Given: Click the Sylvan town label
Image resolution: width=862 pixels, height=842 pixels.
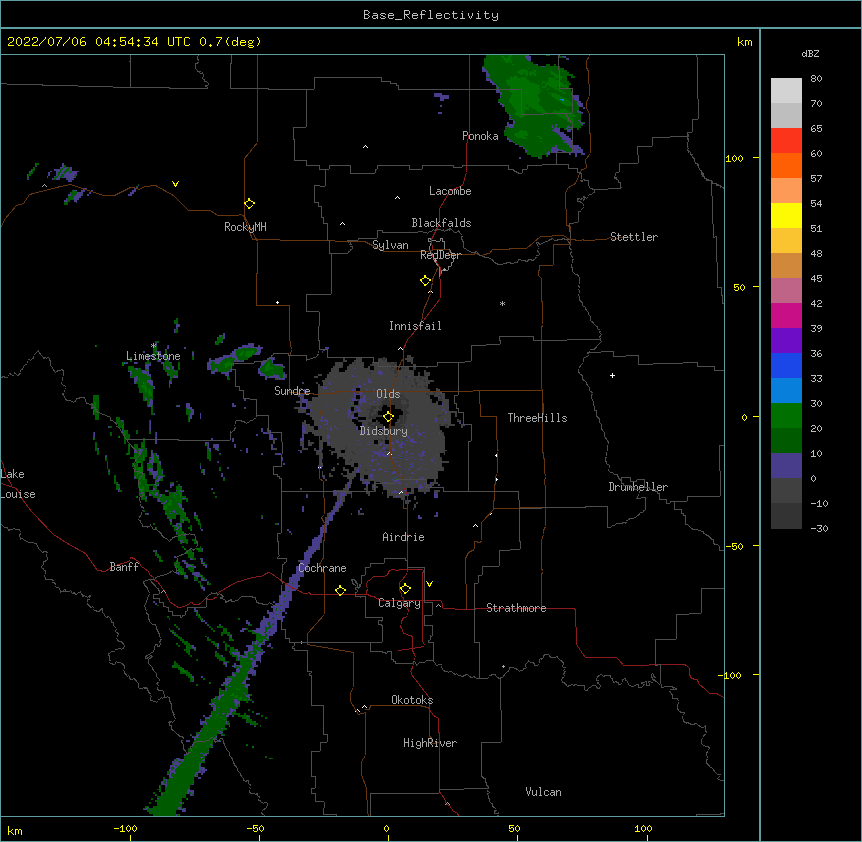Looking at the screenshot, I should 390,245.
